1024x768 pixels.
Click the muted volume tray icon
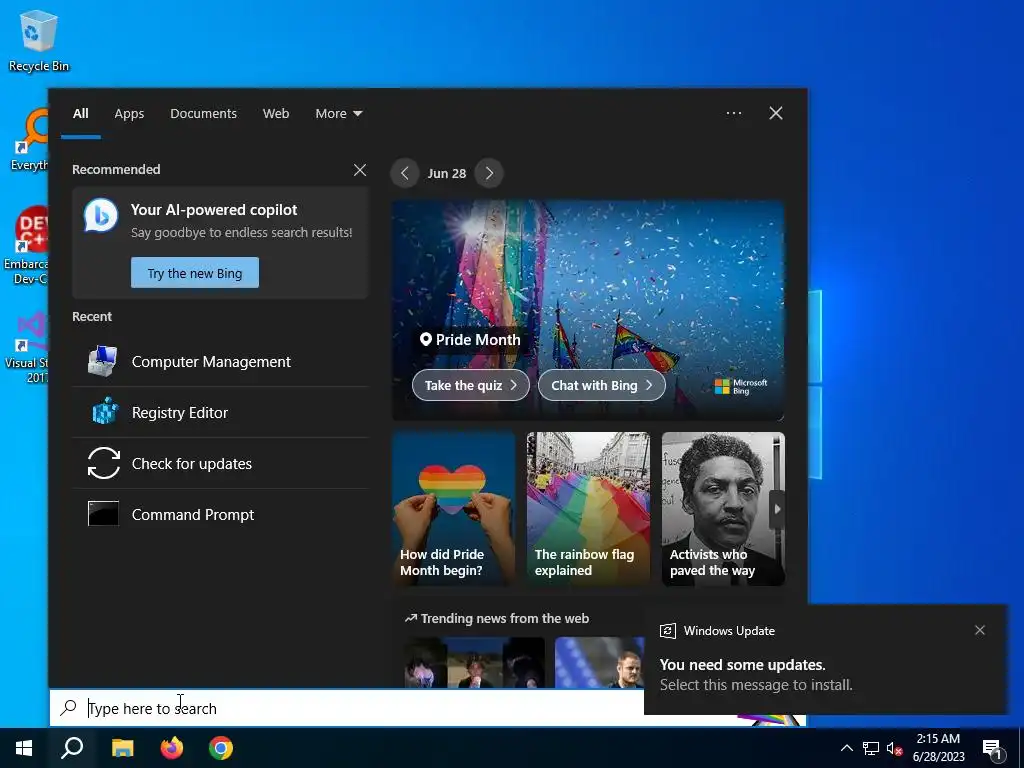click(x=894, y=748)
